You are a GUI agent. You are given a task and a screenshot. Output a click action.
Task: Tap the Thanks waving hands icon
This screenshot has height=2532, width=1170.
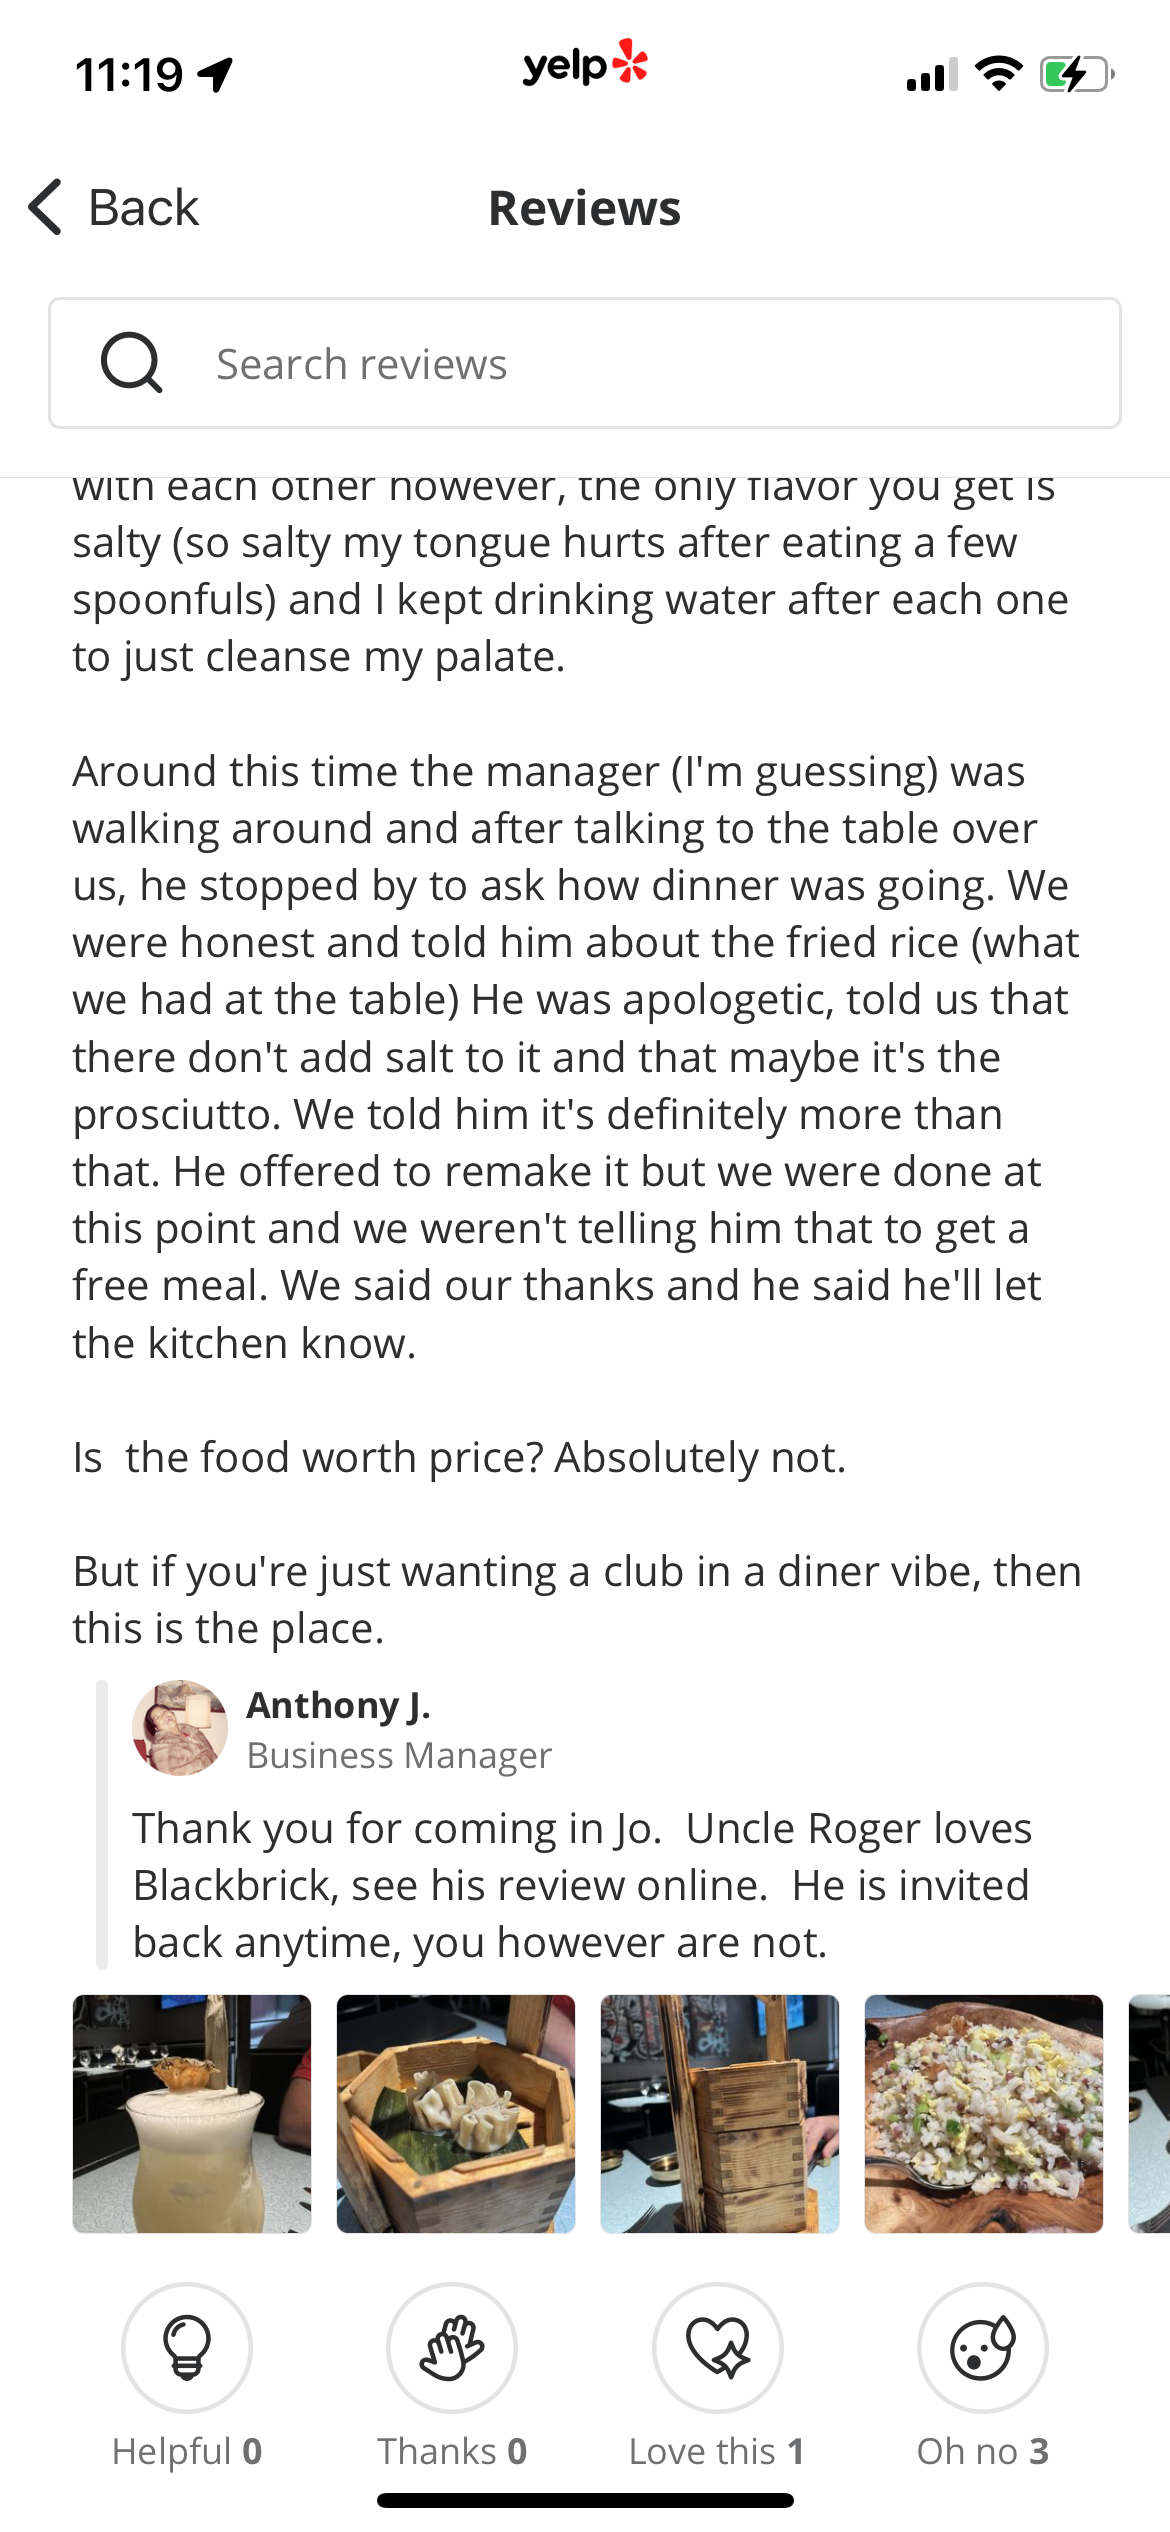click(452, 2346)
